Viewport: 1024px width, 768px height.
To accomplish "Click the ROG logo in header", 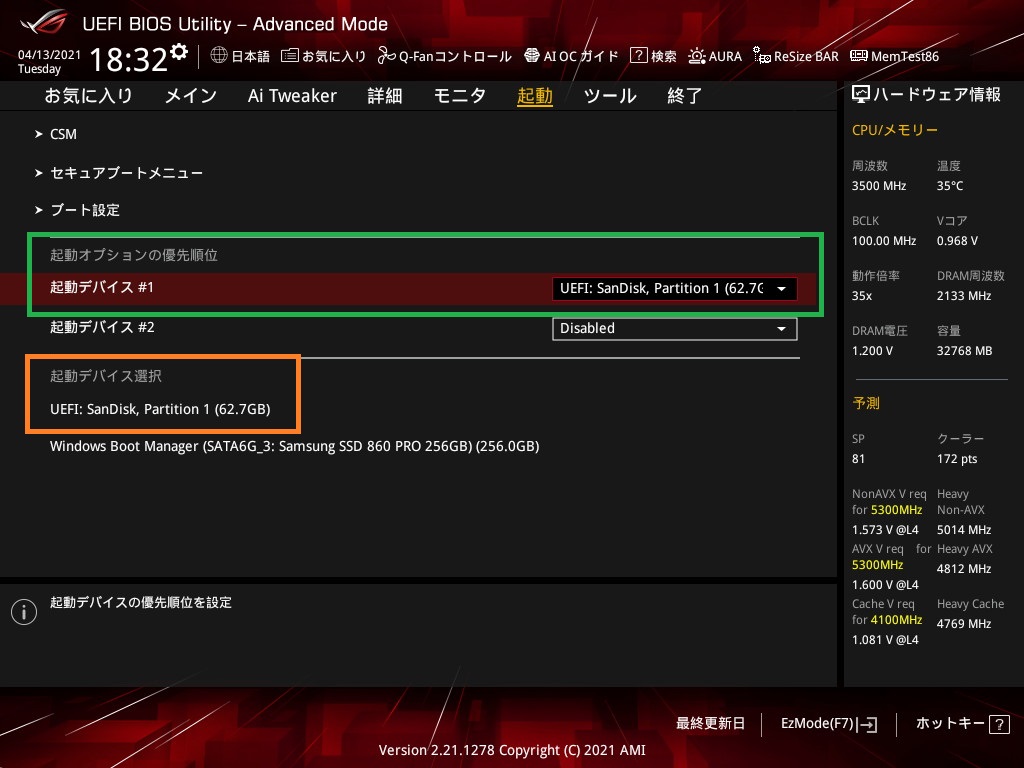I will click(44, 22).
